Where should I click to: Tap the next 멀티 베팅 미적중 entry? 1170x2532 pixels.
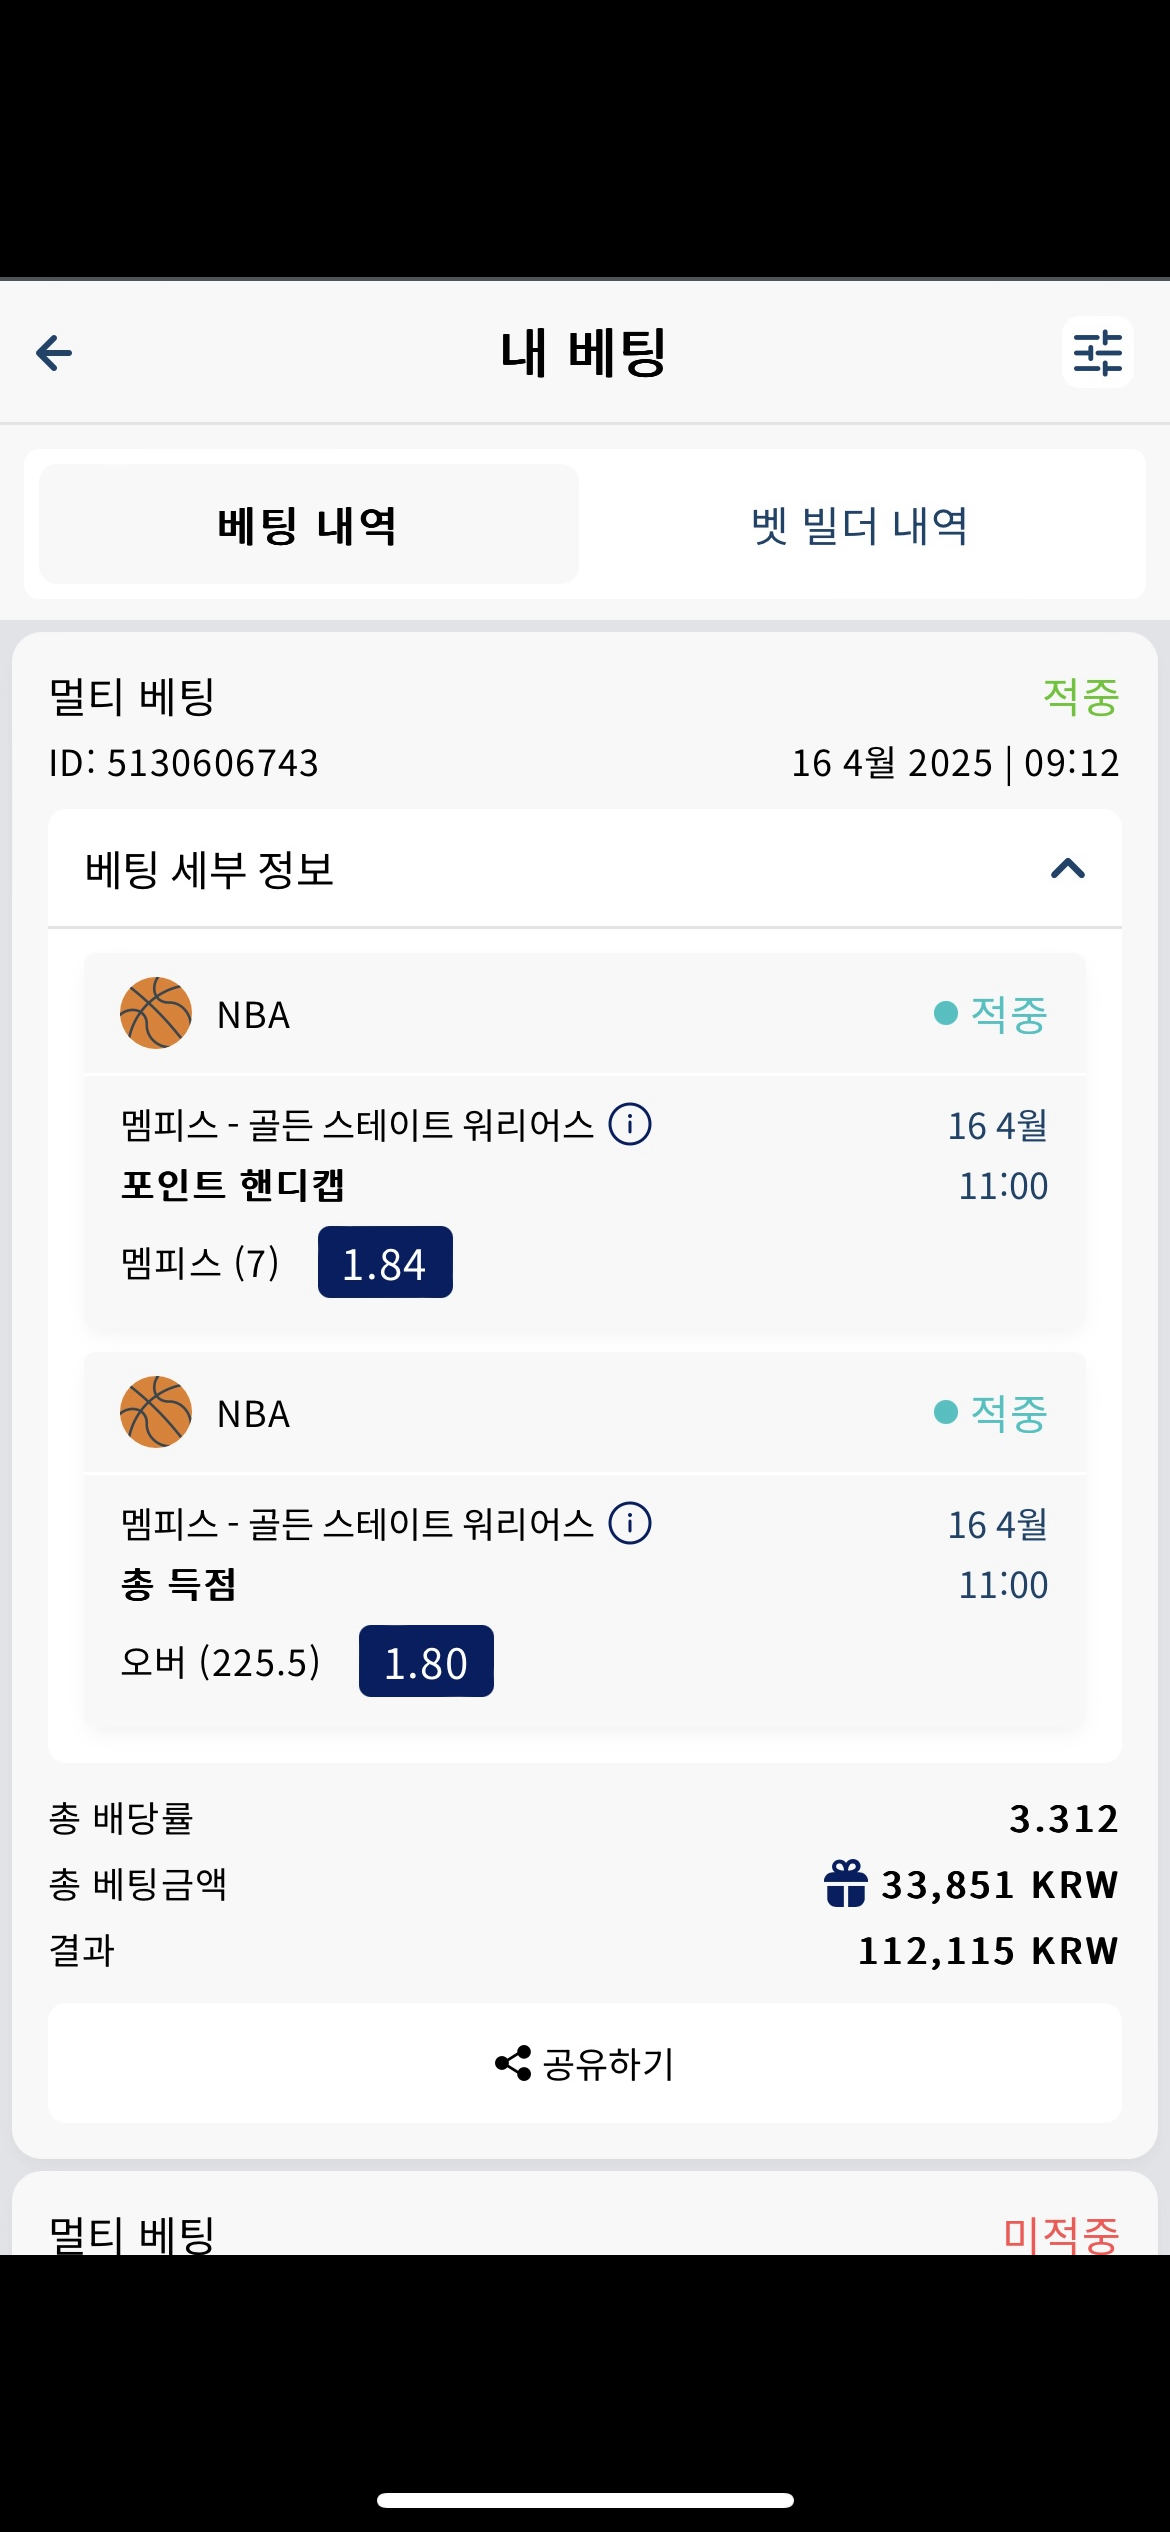(584, 2232)
